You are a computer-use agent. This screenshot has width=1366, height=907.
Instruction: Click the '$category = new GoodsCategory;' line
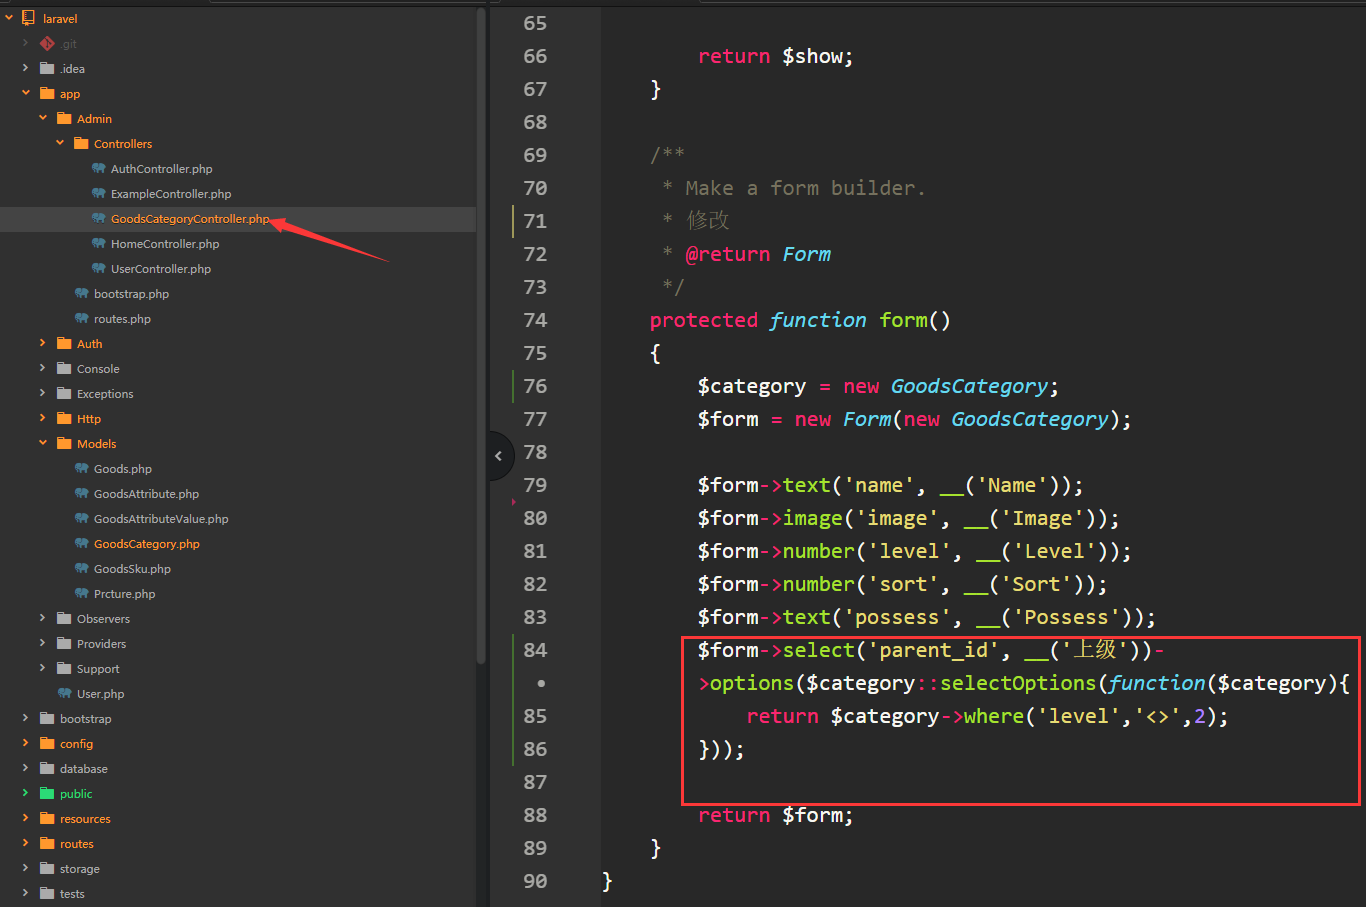pyautogui.click(x=878, y=386)
